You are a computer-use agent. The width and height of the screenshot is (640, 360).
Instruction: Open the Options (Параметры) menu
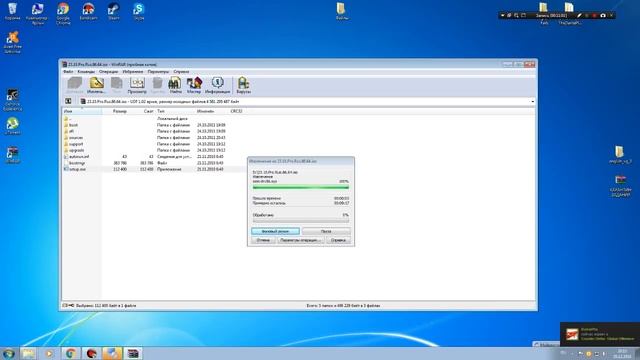[x=158, y=71]
